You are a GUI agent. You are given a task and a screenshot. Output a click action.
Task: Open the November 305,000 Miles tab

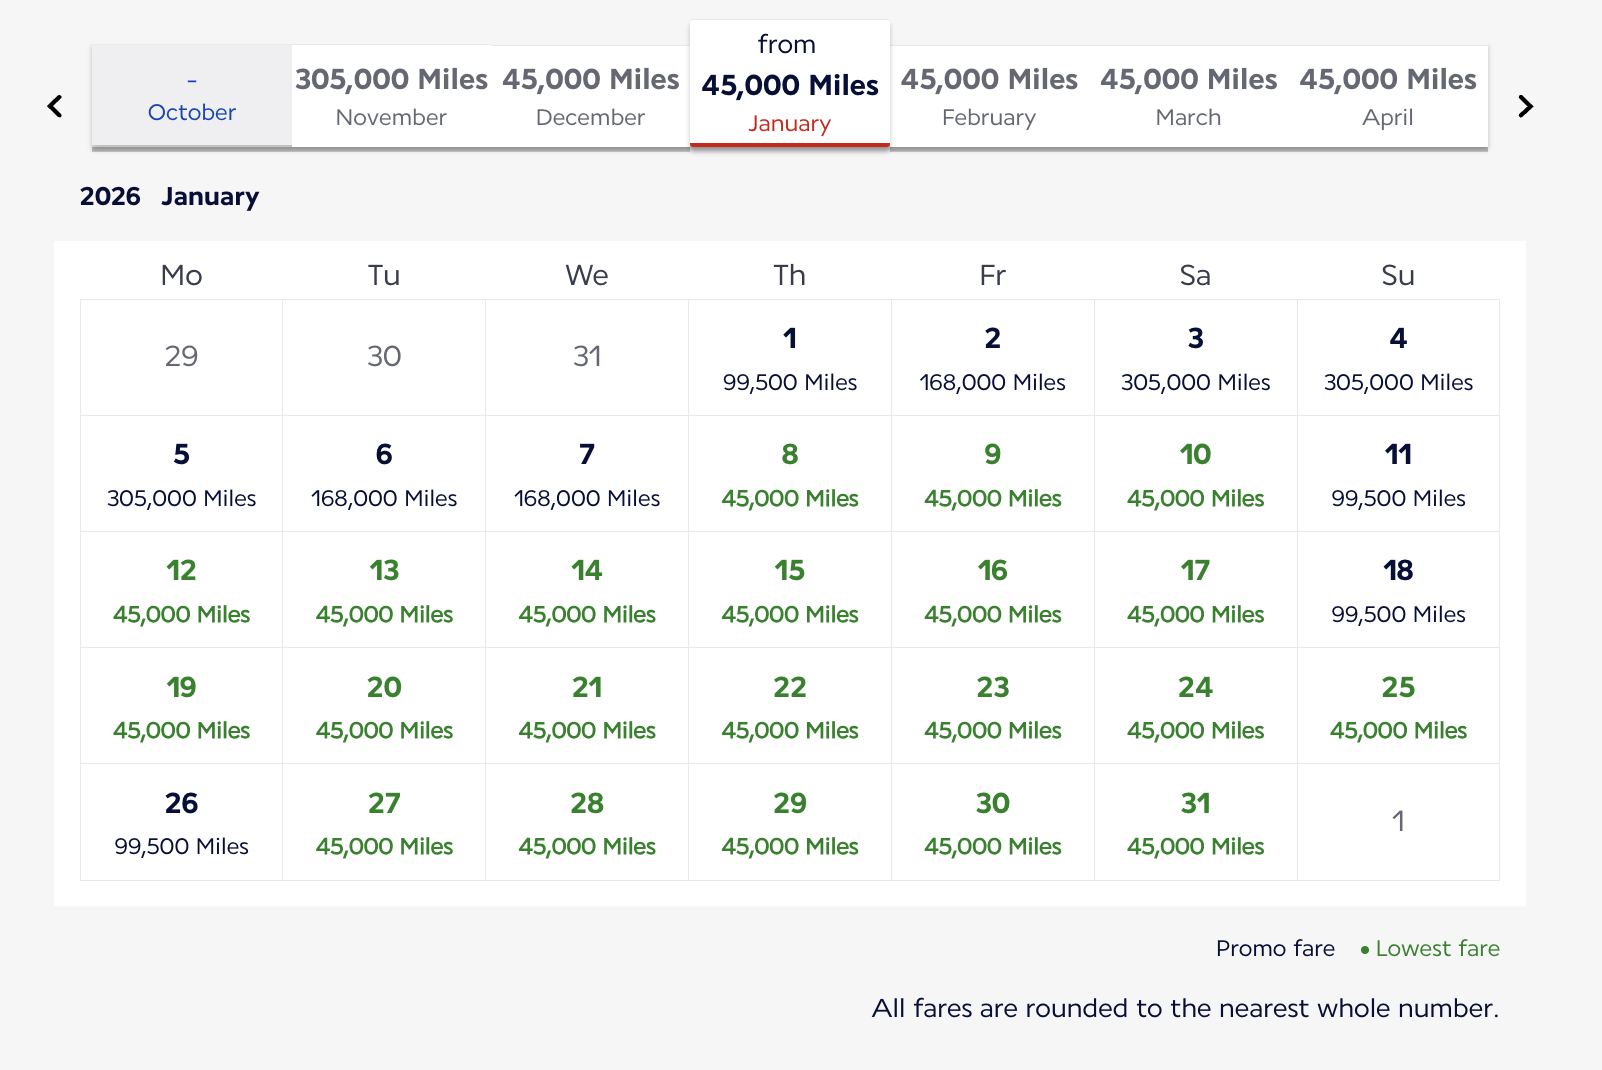(x=391, y=96)
